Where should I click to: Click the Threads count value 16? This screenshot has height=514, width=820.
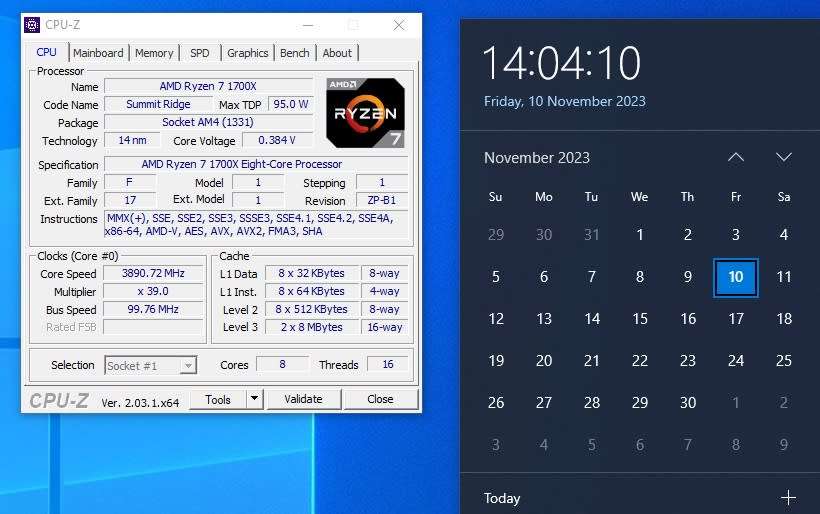[388, 364]
